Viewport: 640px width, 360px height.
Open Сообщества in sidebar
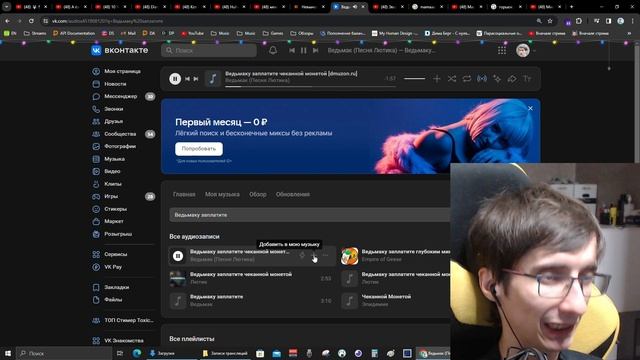(x=120, y=134)
